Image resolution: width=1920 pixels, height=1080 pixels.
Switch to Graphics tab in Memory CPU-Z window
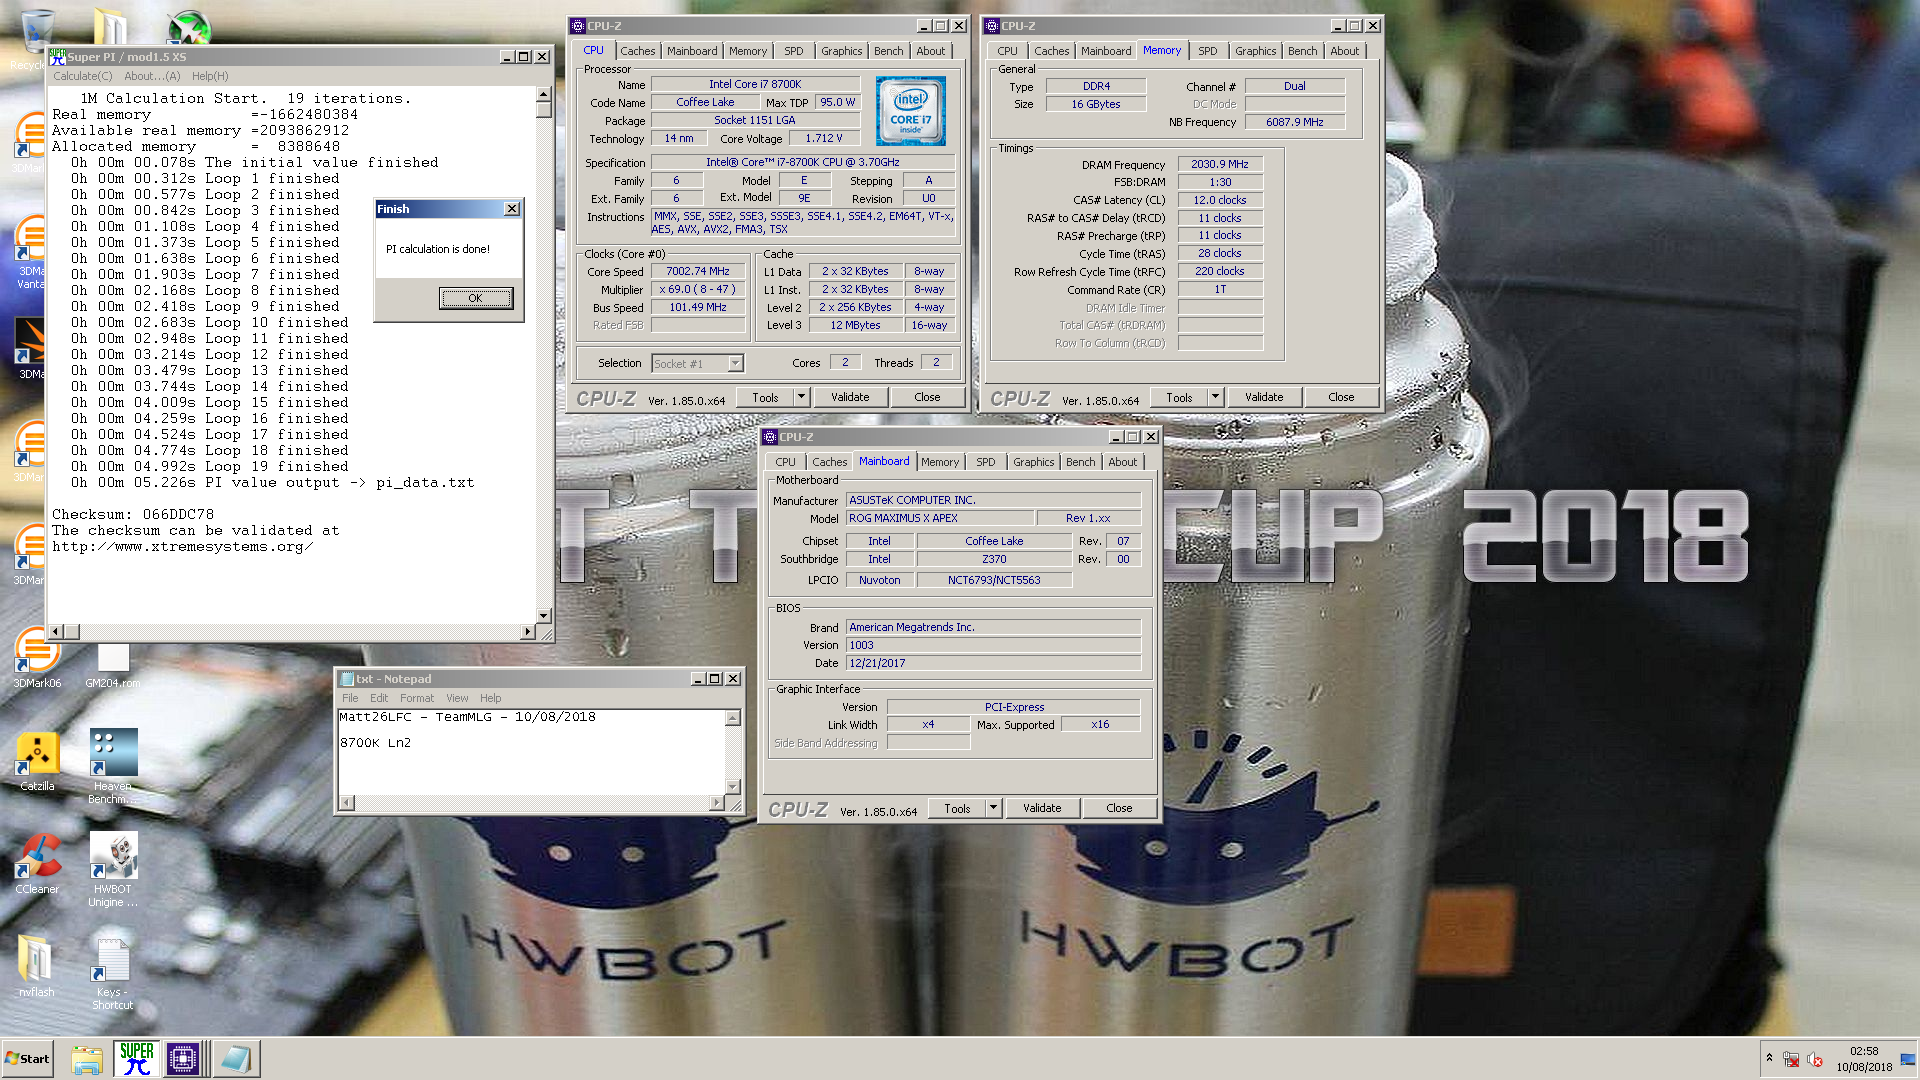tap(1255, 51)
